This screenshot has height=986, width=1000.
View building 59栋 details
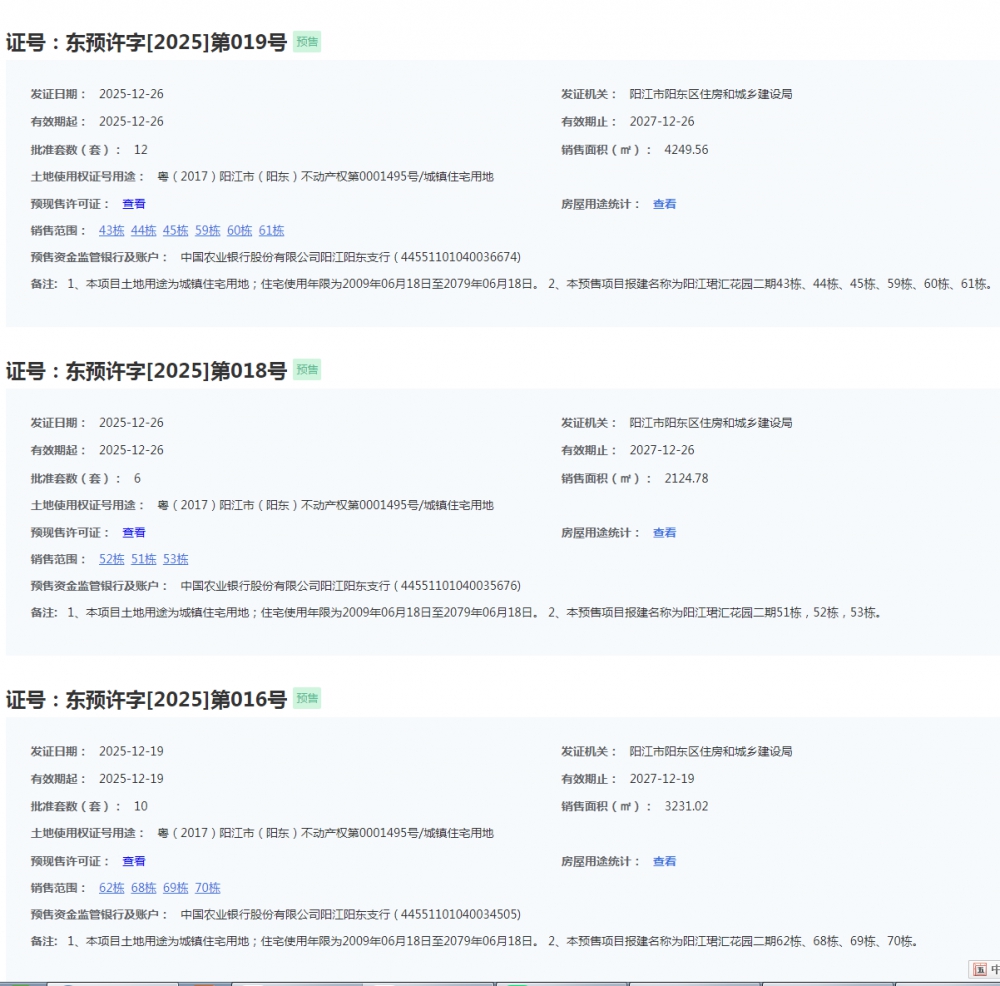coord(208,231)
